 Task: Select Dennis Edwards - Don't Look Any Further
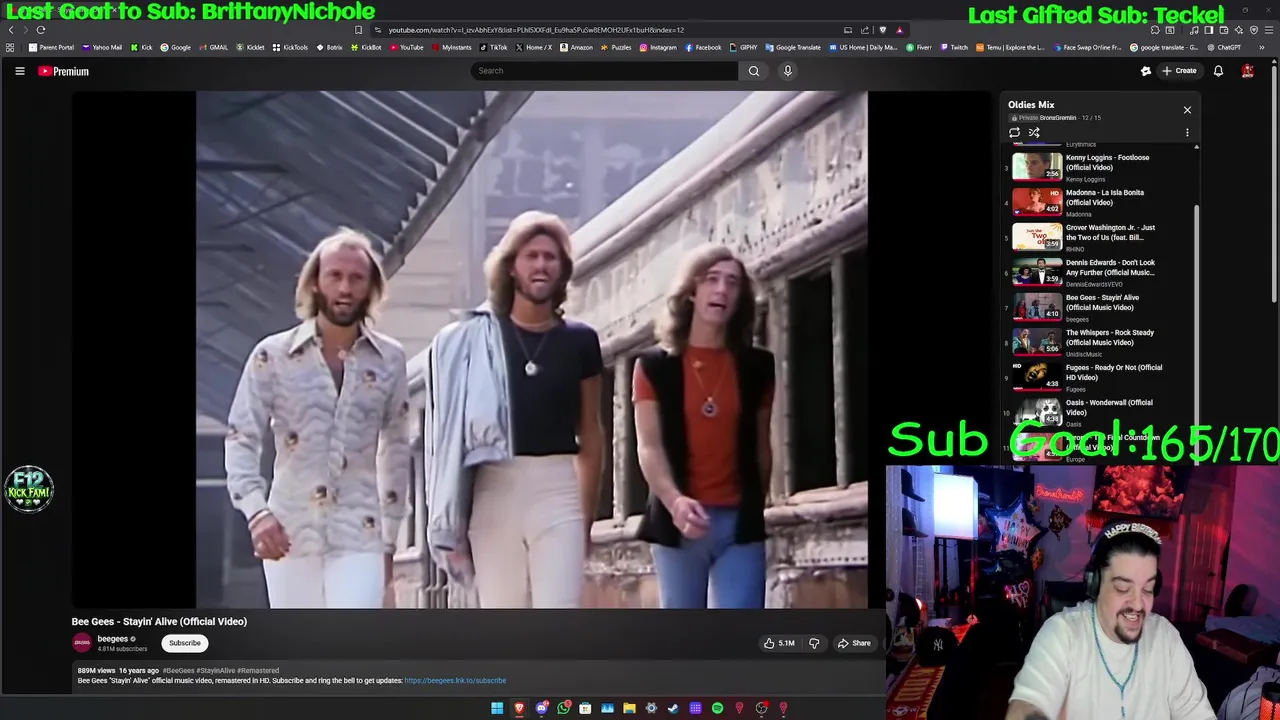1099,272
